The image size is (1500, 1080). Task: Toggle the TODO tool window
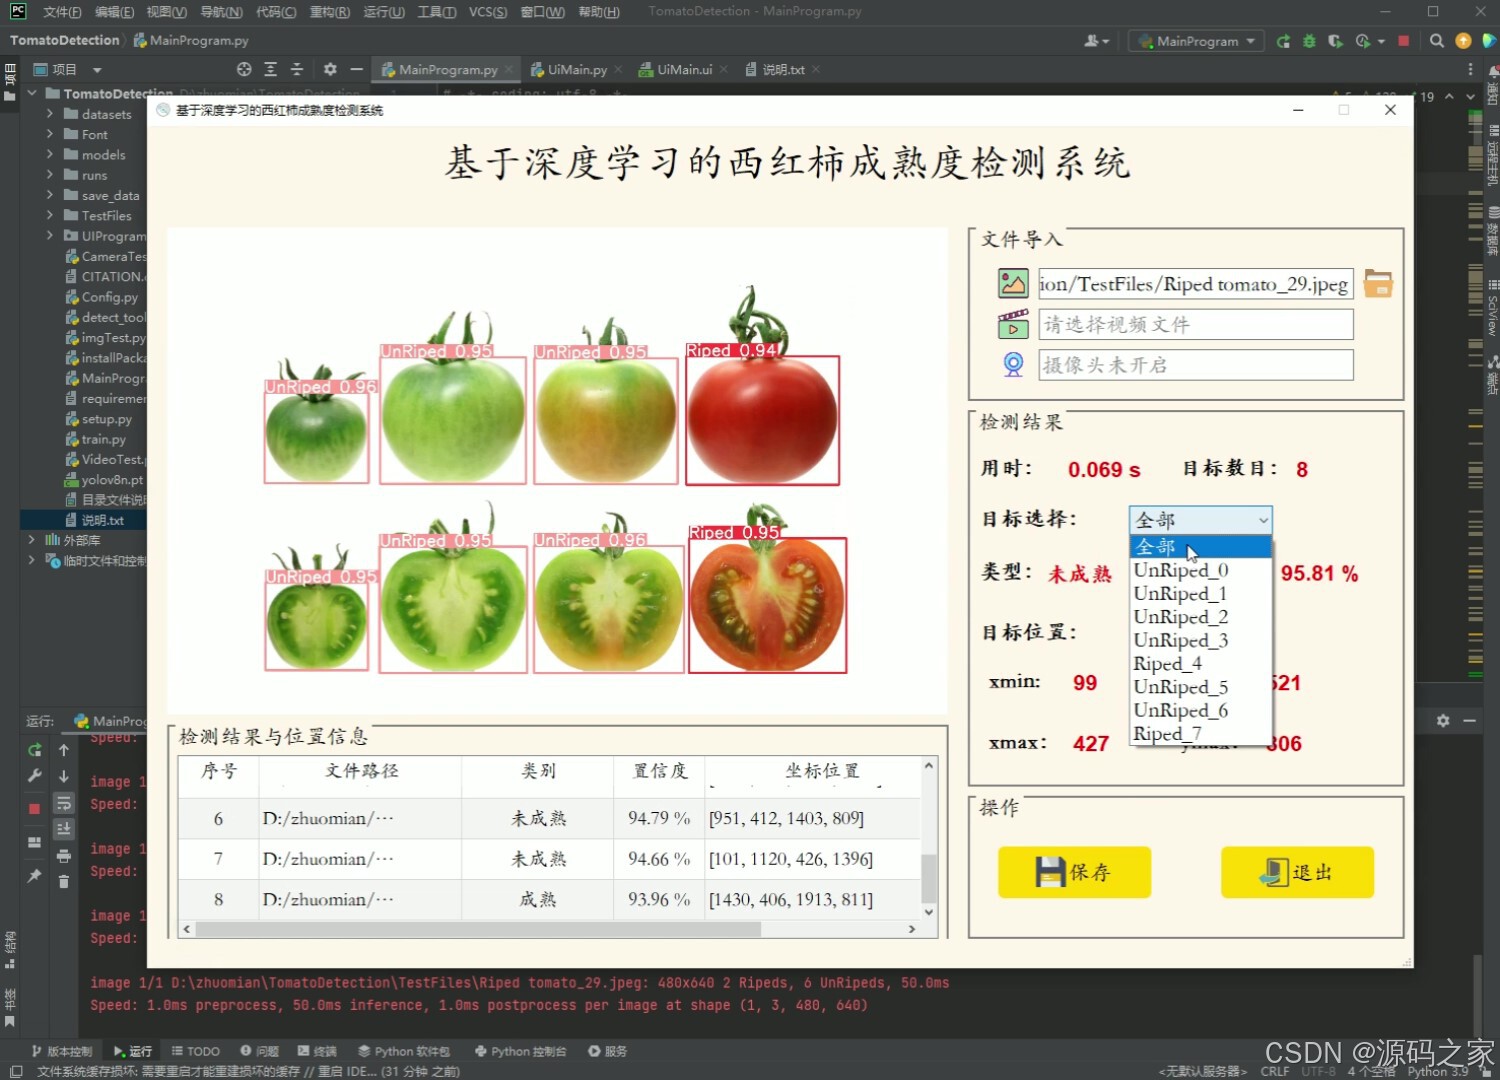click(x=195, y=1050)
